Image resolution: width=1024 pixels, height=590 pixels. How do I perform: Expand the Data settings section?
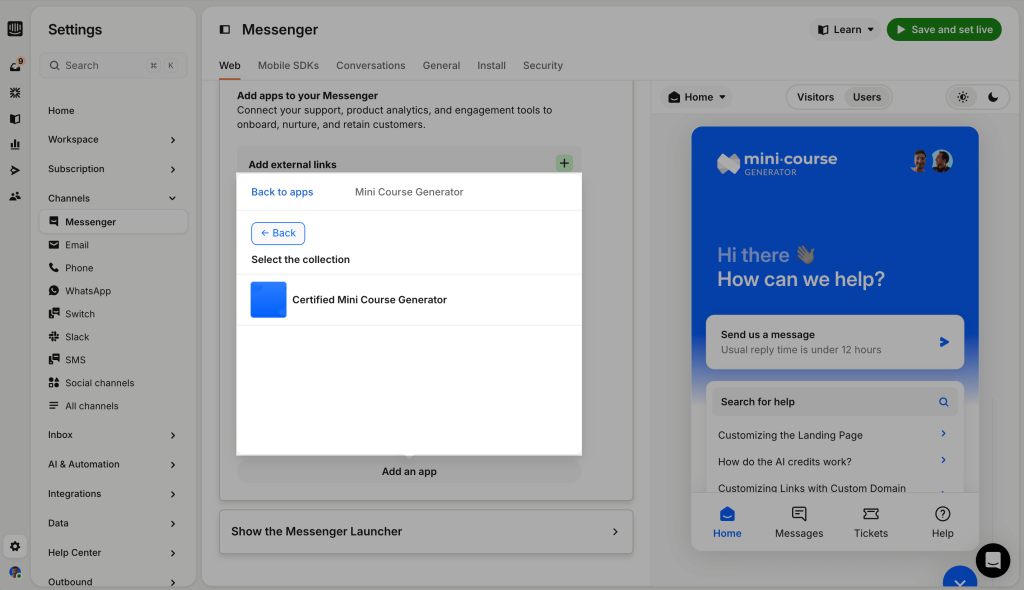point(112,523)
